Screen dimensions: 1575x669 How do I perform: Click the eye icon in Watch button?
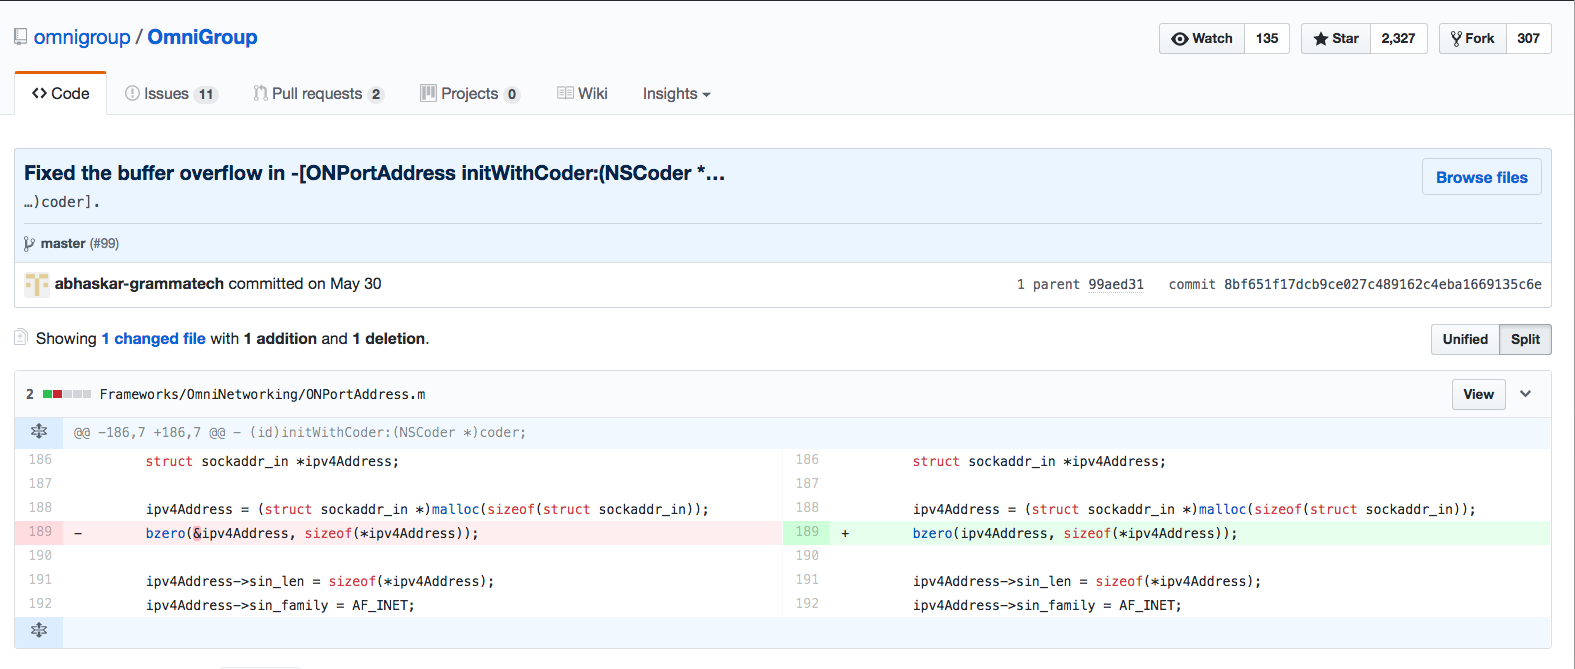point(1180,39)
